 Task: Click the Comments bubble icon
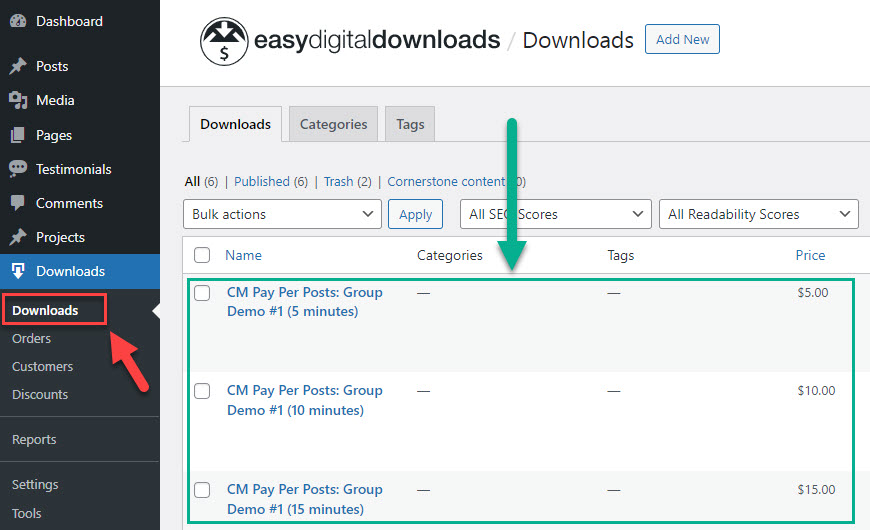pos(18,203)
